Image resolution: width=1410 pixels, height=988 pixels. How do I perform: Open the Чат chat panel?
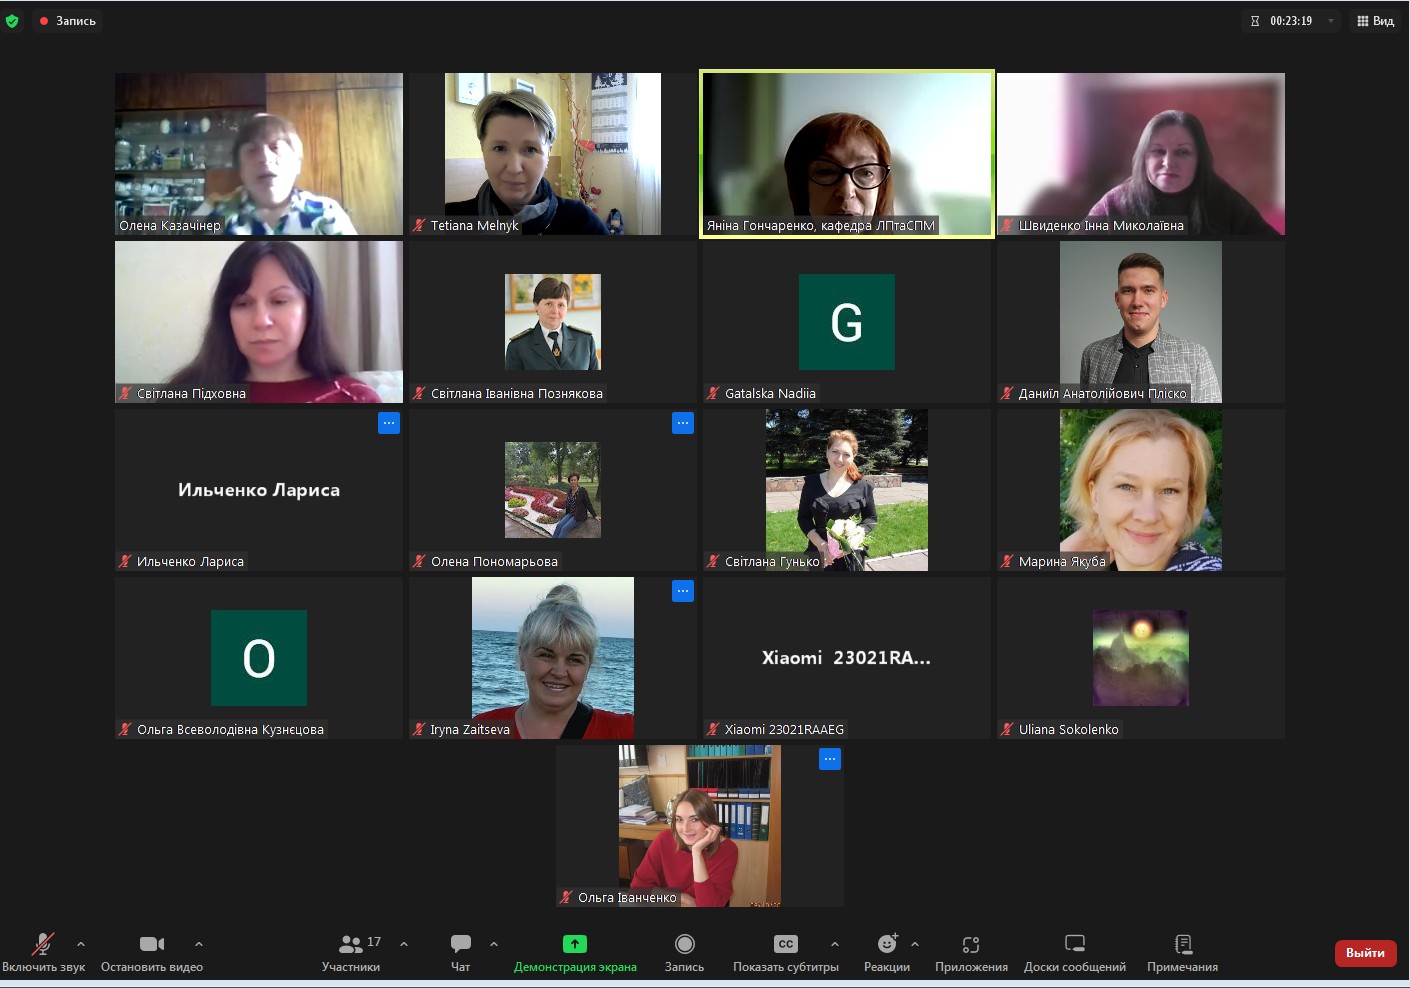tap(461, 951)
